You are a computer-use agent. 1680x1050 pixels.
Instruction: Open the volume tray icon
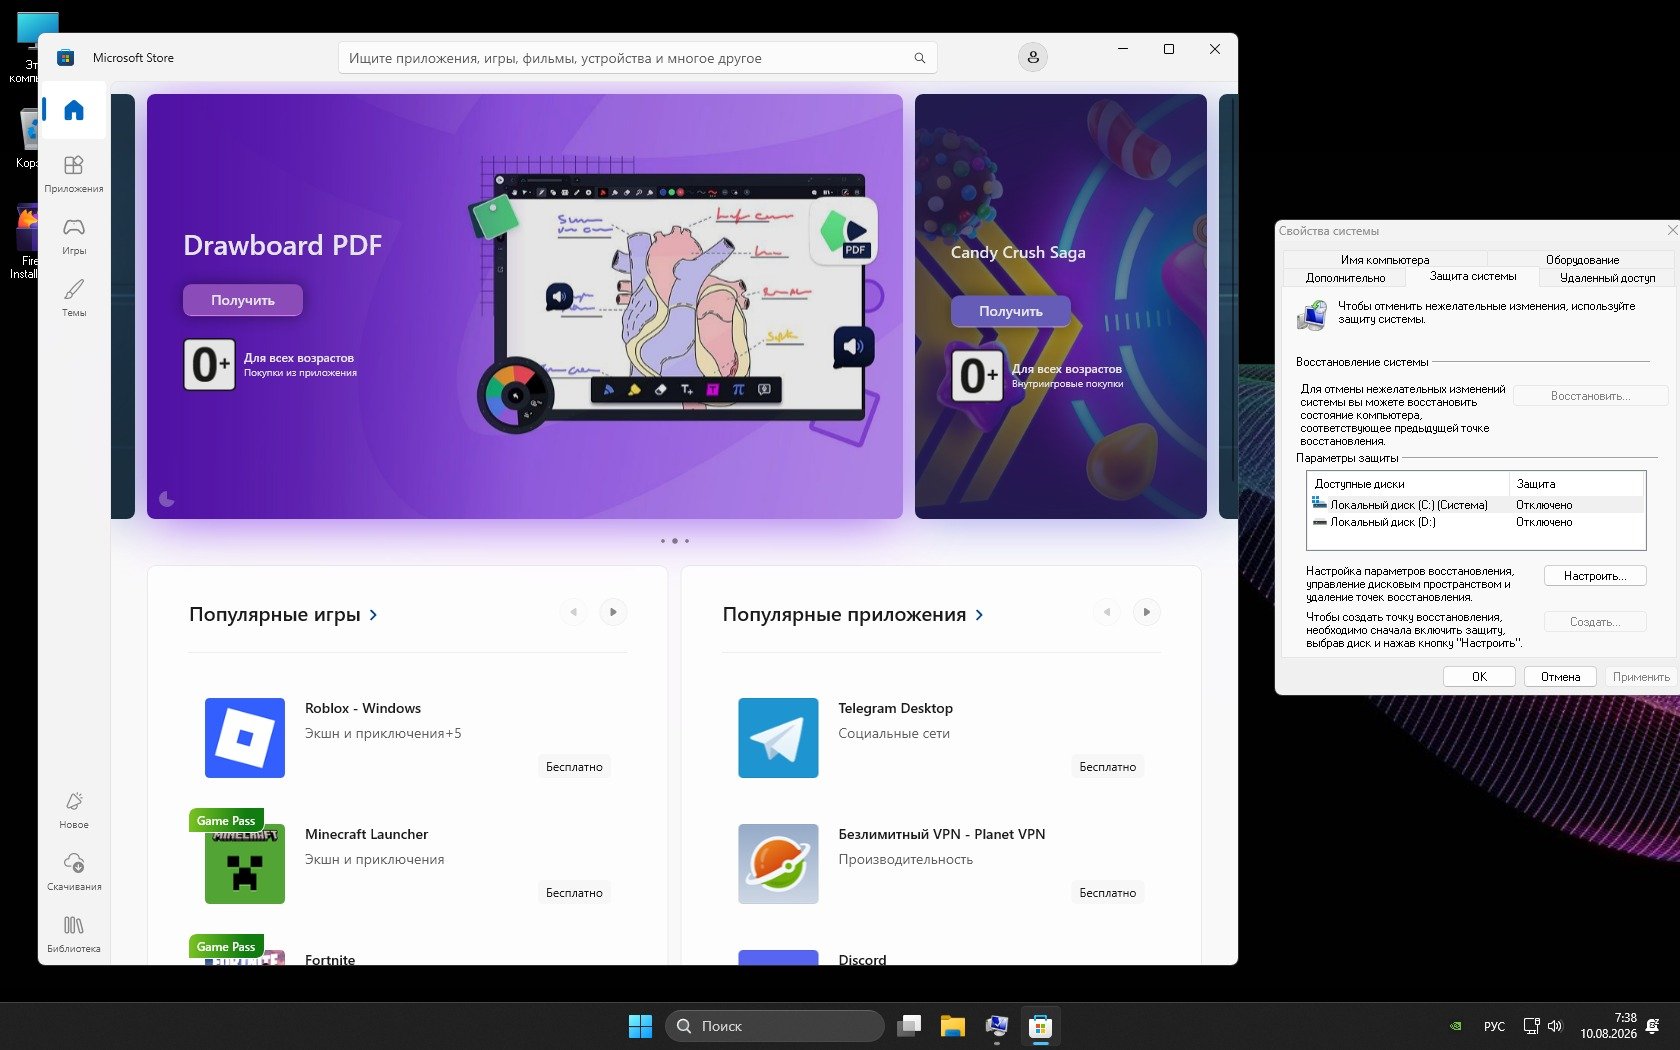pos(1555,1026)
